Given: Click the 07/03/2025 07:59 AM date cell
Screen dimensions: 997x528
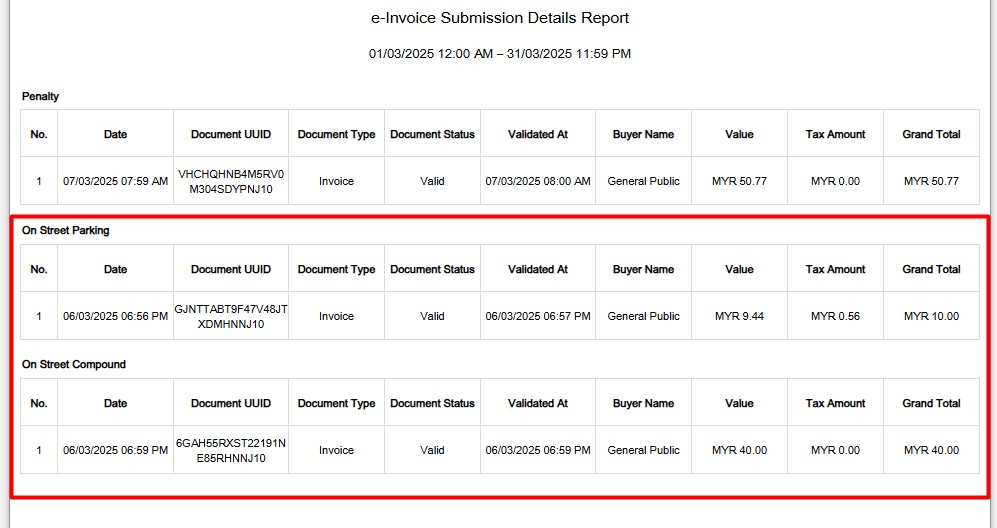Looking at the screenshot, I should [115, 181].
